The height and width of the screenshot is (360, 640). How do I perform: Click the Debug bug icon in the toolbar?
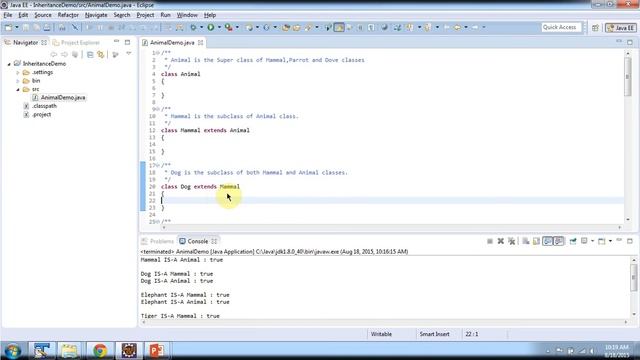pos(193,27)
